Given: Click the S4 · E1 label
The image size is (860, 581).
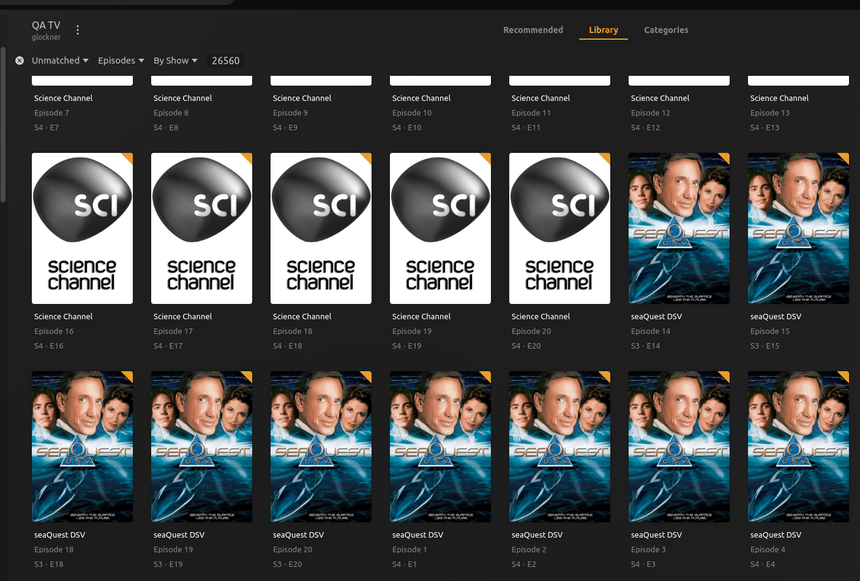Looking at the screenshot, I should (x=404, y=565).
